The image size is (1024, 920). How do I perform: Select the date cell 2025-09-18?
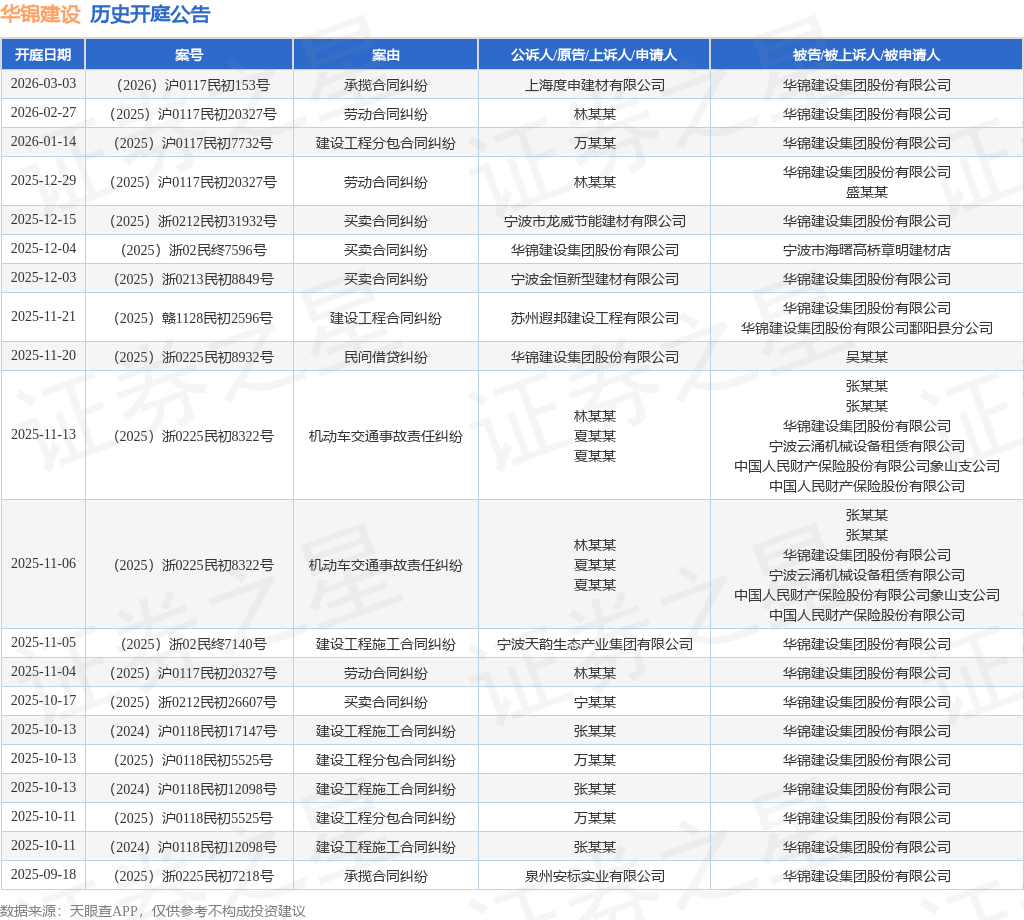pyautogui.click(x=43, y=874)
